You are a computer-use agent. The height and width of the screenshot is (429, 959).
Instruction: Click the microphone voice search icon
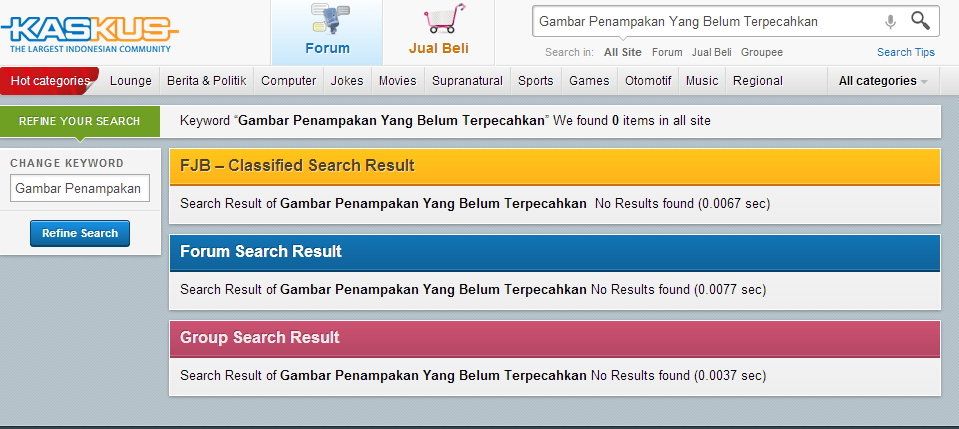pos(890,22)
